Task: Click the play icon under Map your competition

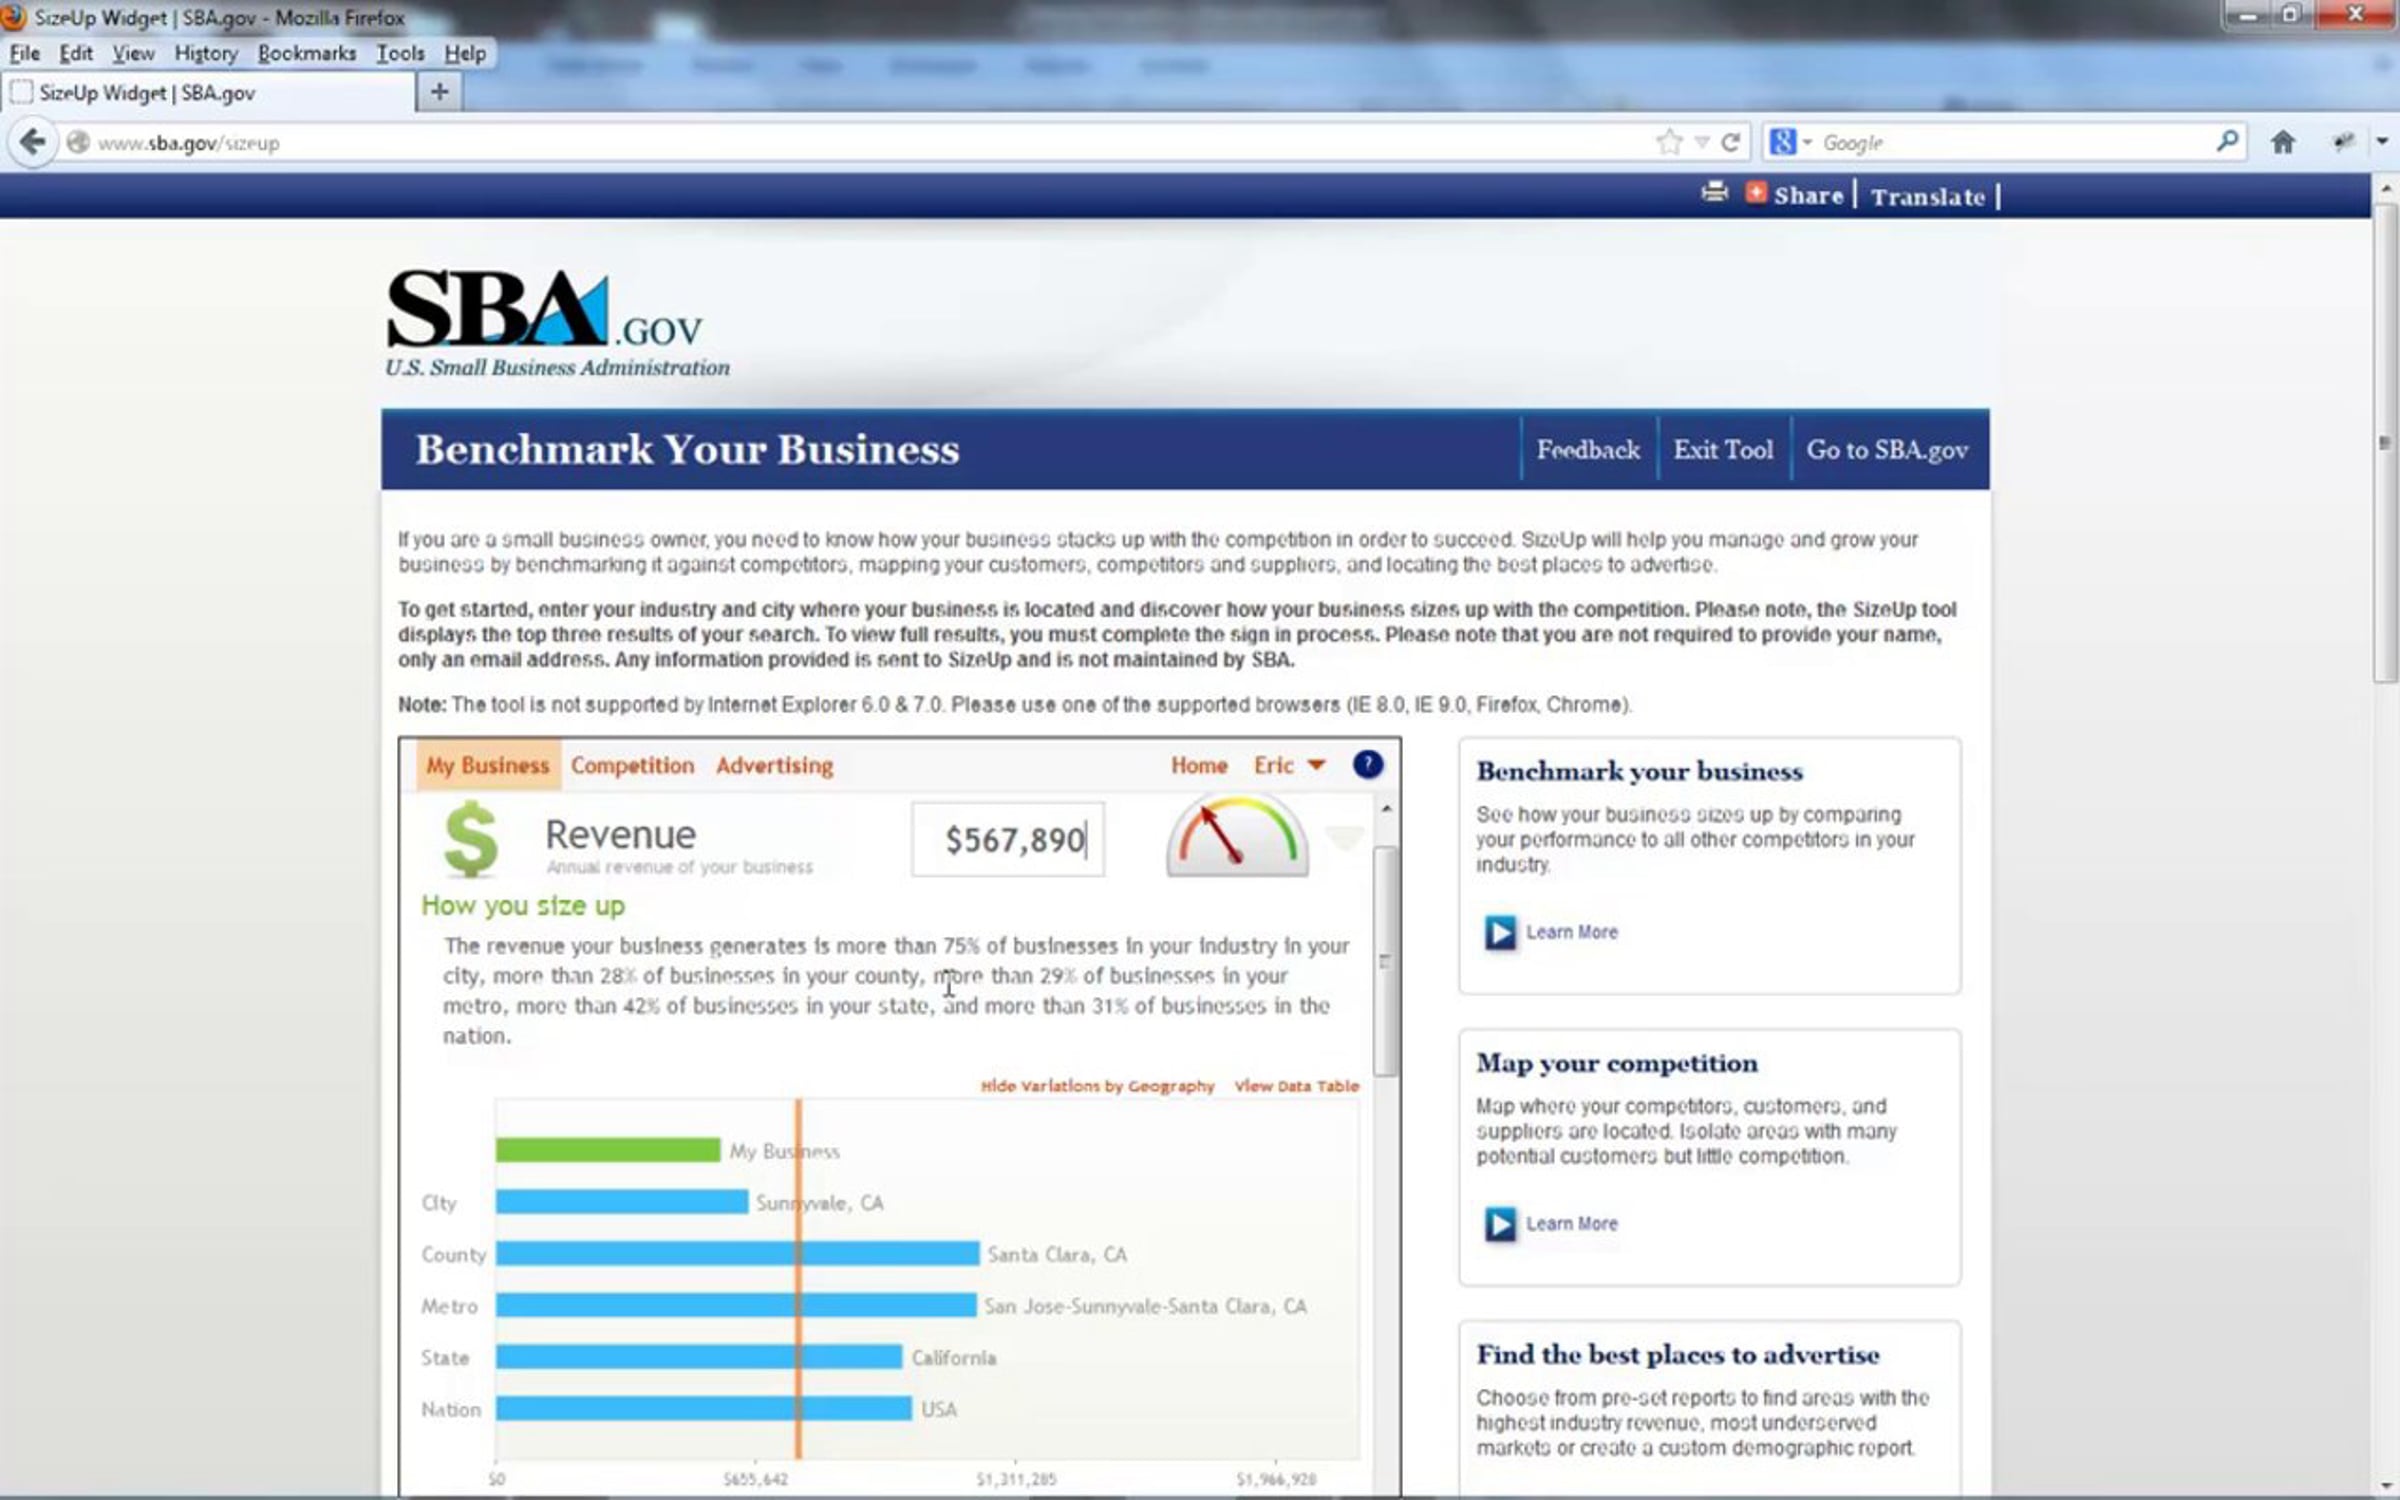Action: [x=1500, y=1224]
